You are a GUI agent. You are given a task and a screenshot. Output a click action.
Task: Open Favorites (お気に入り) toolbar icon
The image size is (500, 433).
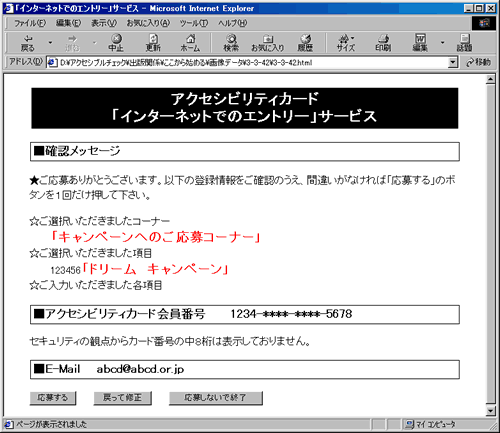click(268, 43)
